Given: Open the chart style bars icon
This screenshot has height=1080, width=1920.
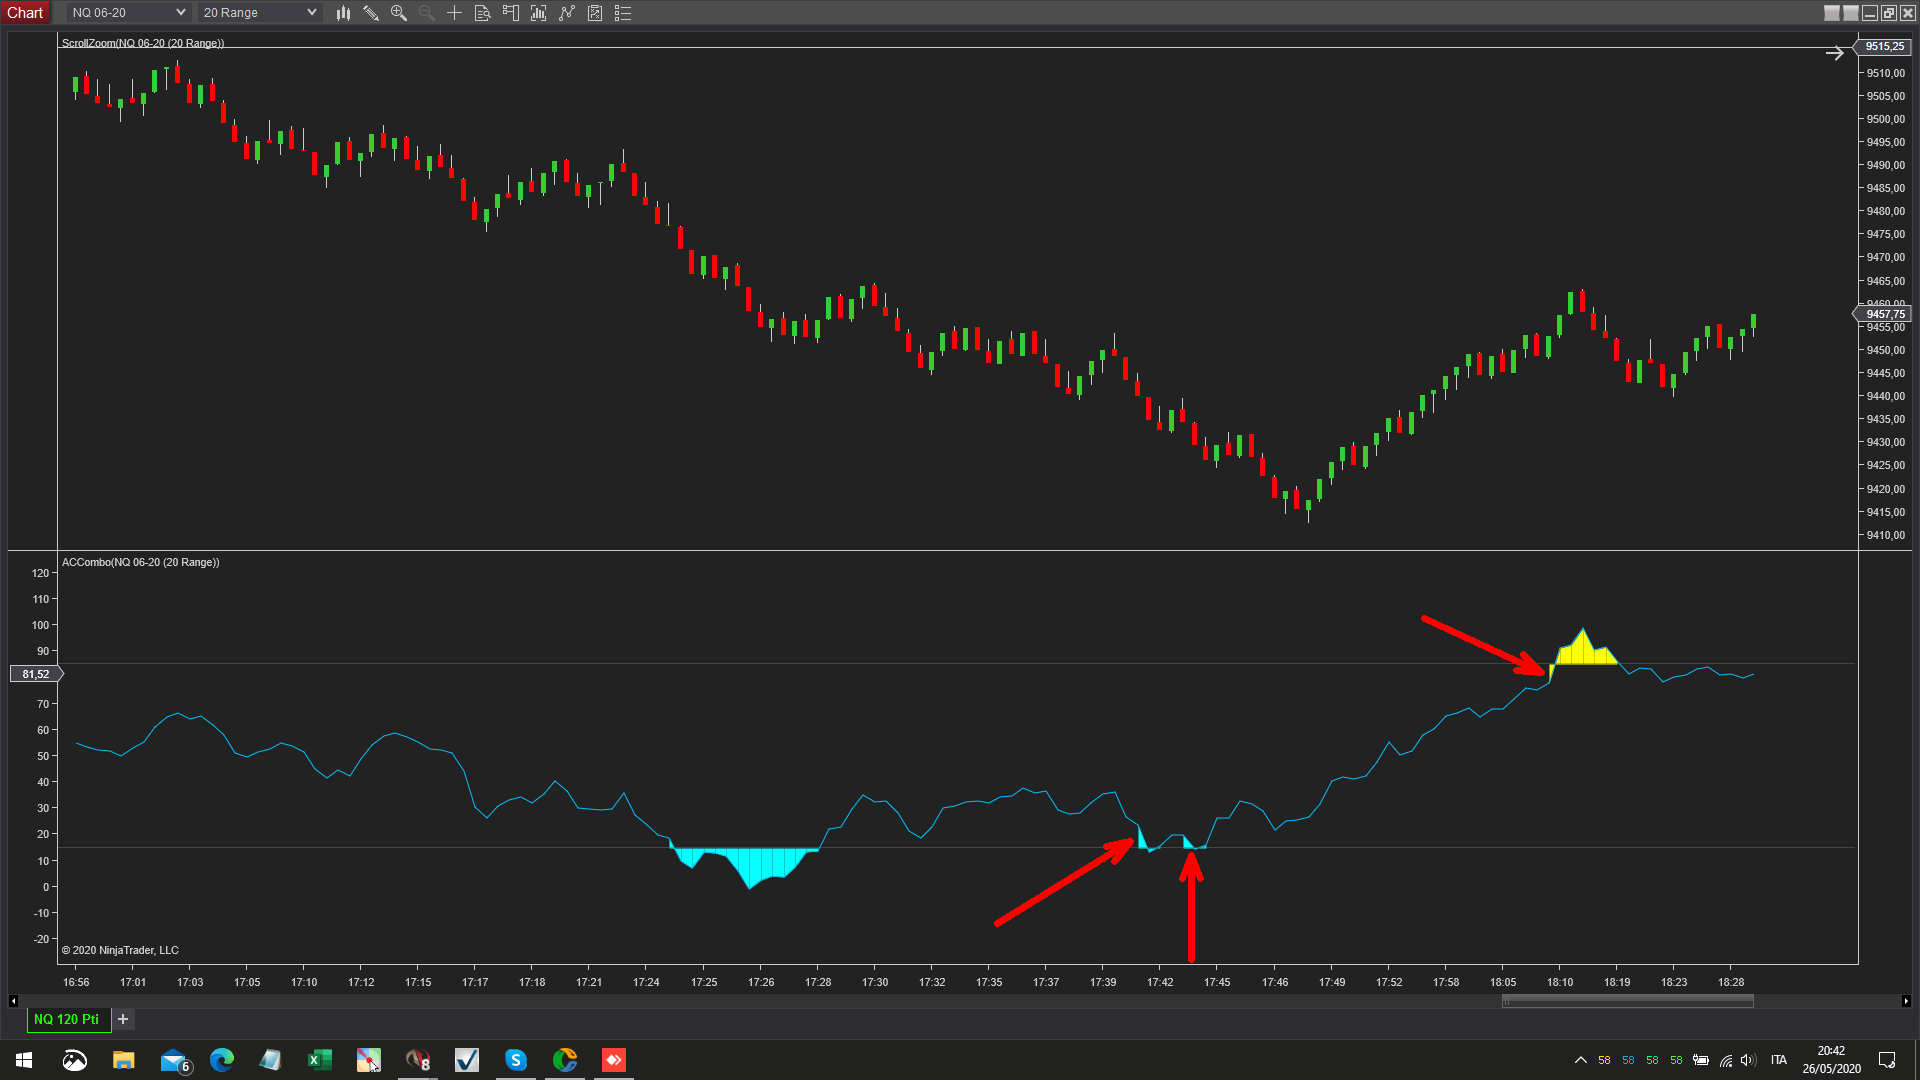Looking at the screenshot, I should point(343,13).
